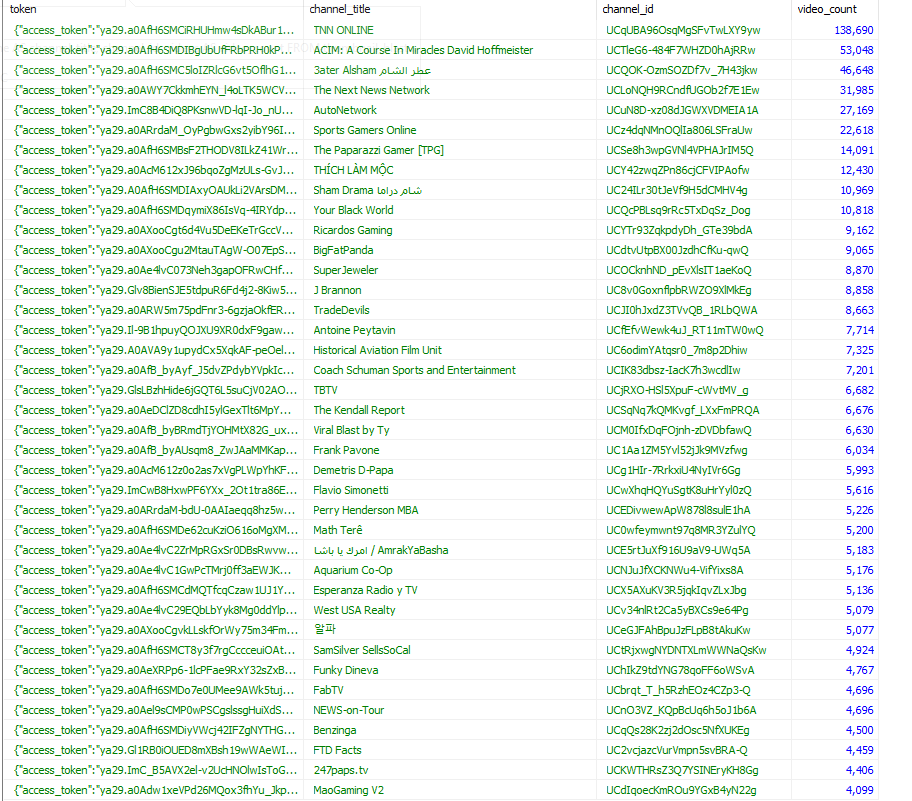912x801 pixels.
Task: Select the West USA Realty cell
Action: (354, 610)
